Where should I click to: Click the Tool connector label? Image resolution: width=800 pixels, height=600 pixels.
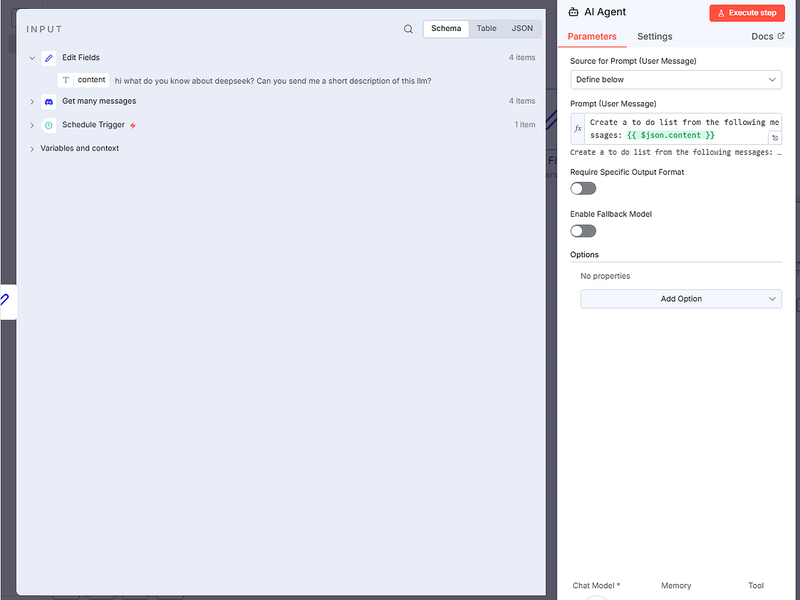756,586
